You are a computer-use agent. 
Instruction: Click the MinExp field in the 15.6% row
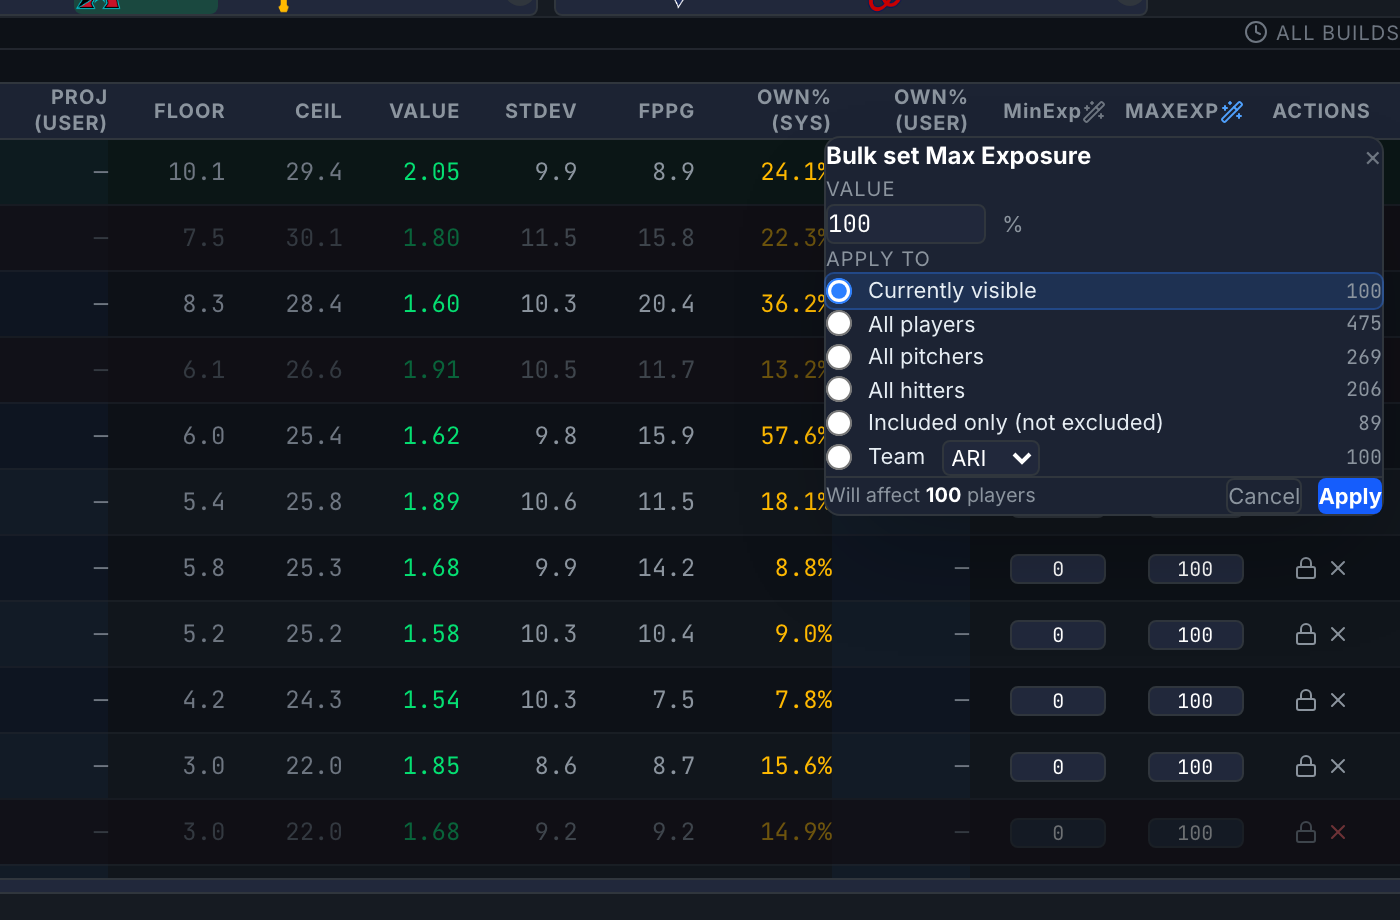click(1058, 767)
